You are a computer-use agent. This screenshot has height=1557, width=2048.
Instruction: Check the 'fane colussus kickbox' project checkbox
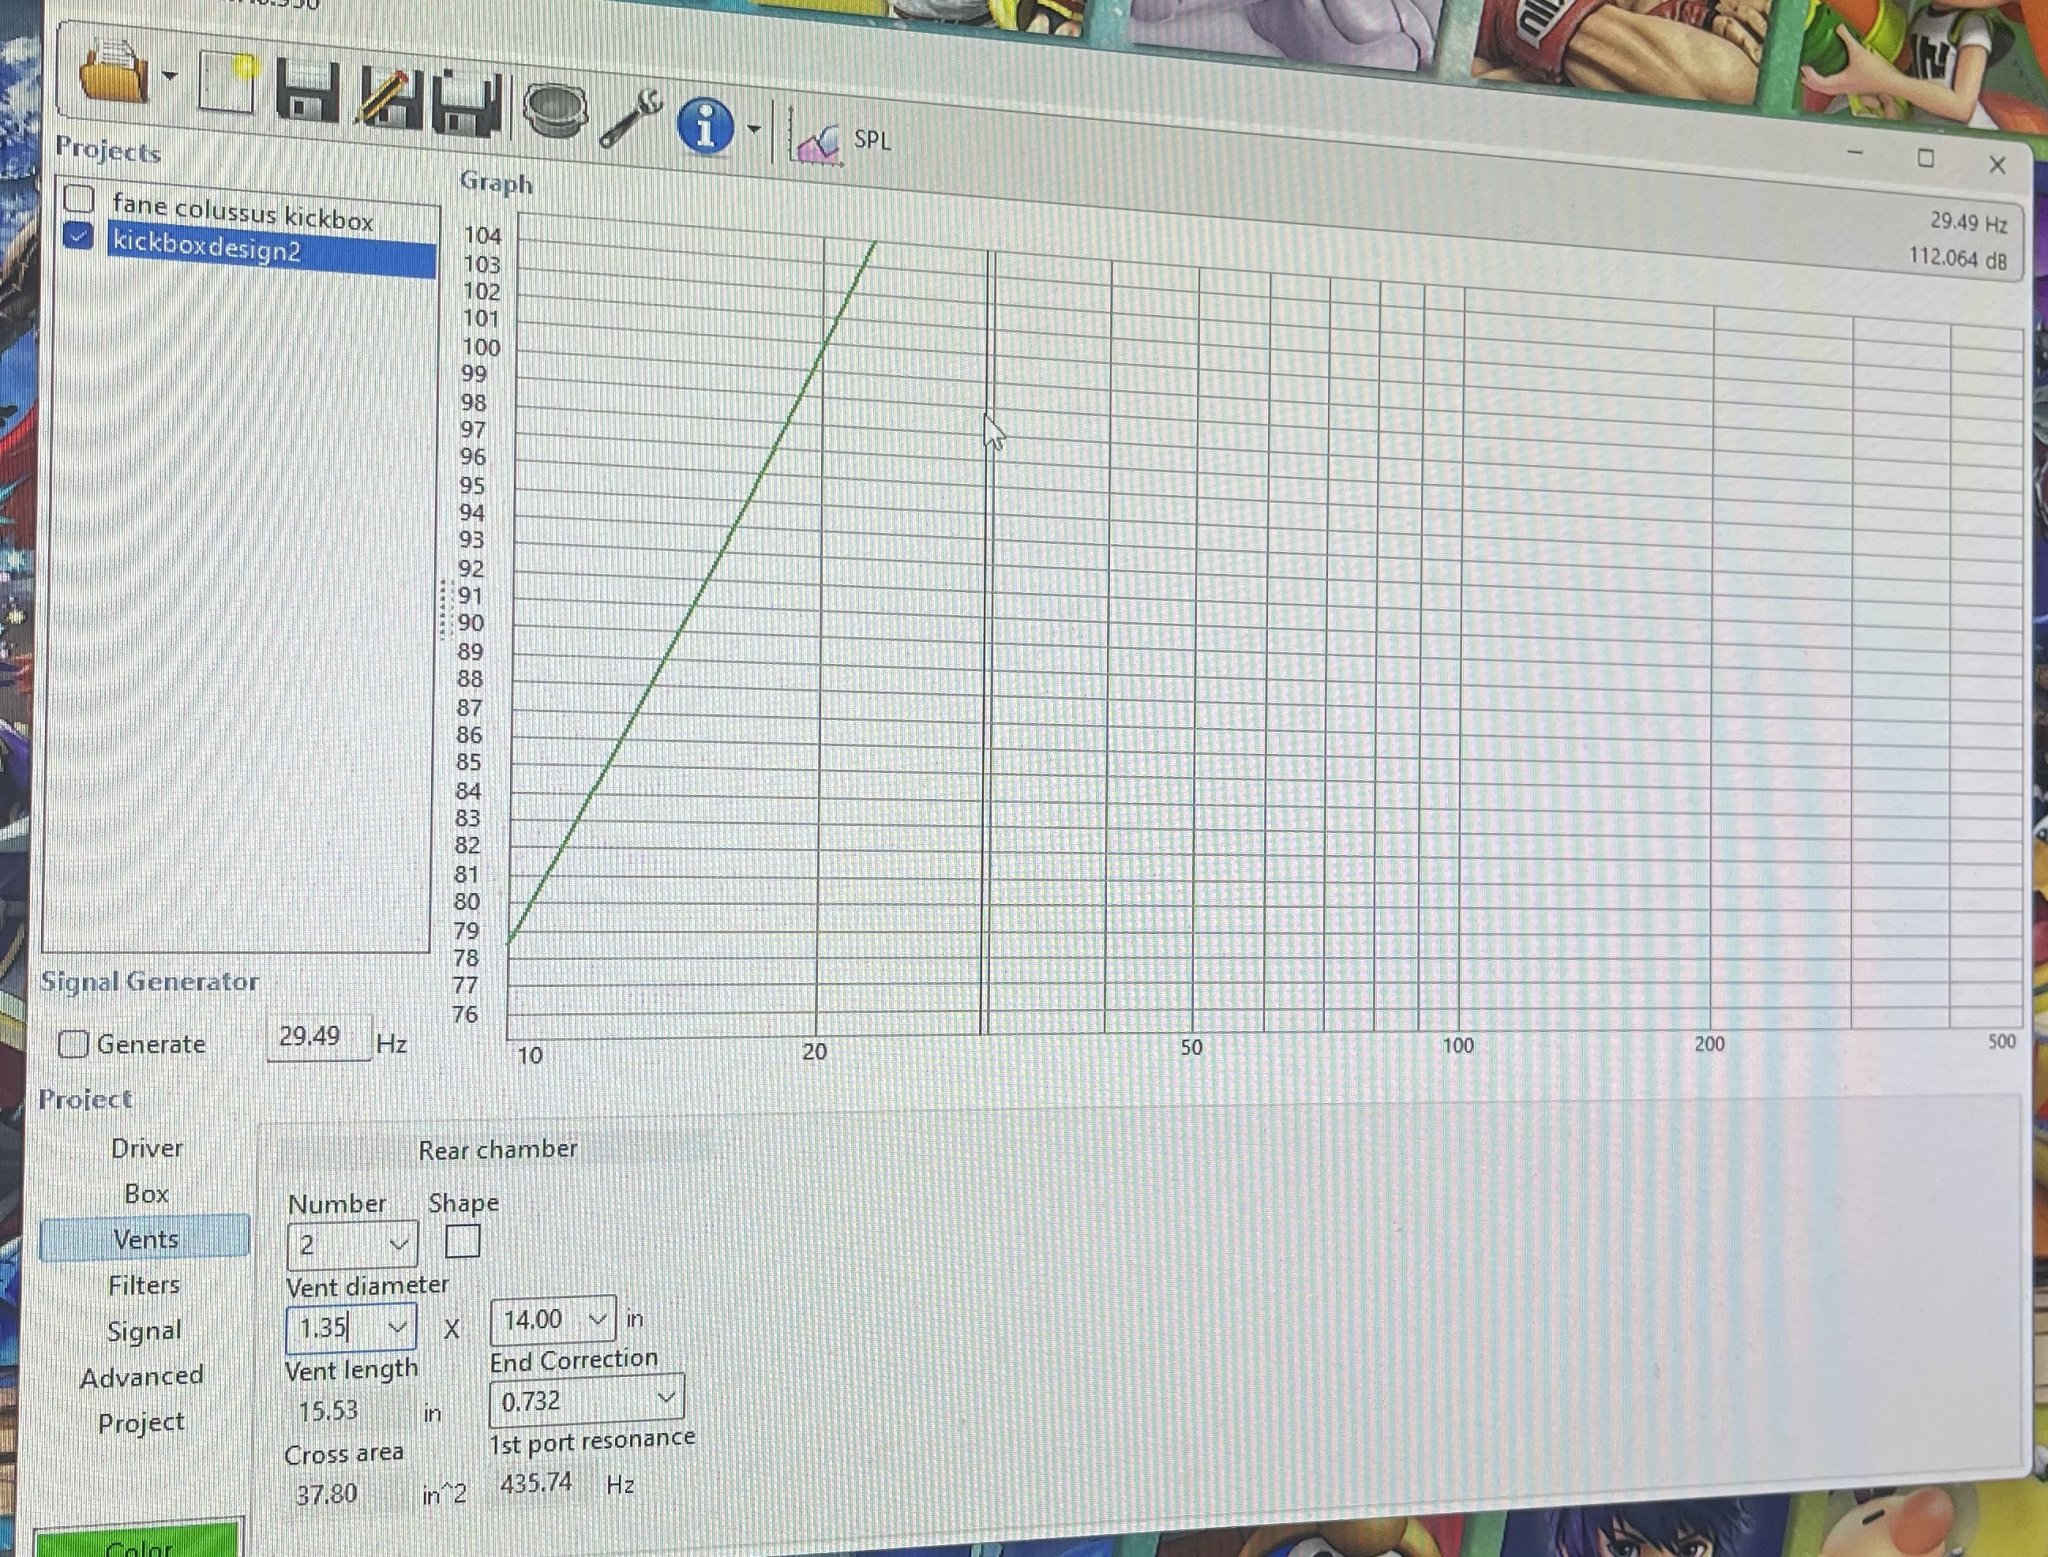click(x=79, y=197)
